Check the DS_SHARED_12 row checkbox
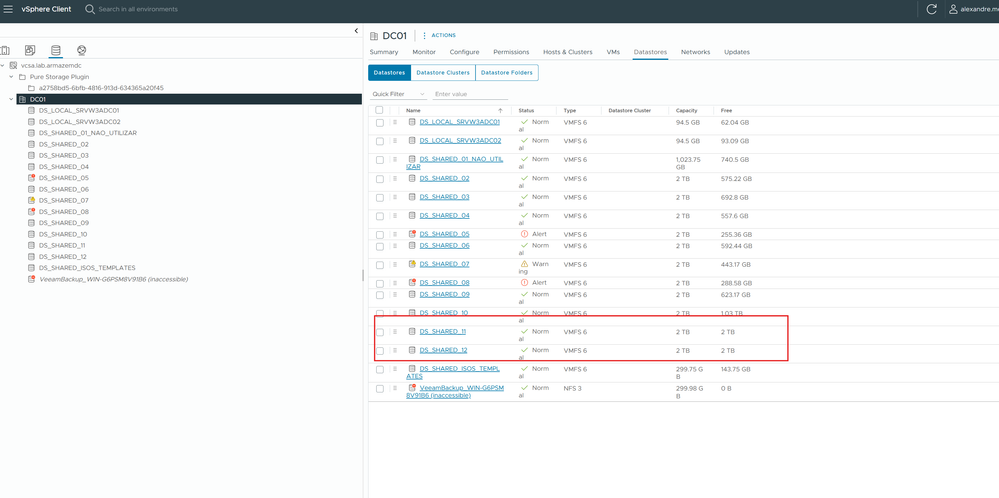The width and height of the screenshot is (999, 498). pyautogui.click(x=380, y=351)
